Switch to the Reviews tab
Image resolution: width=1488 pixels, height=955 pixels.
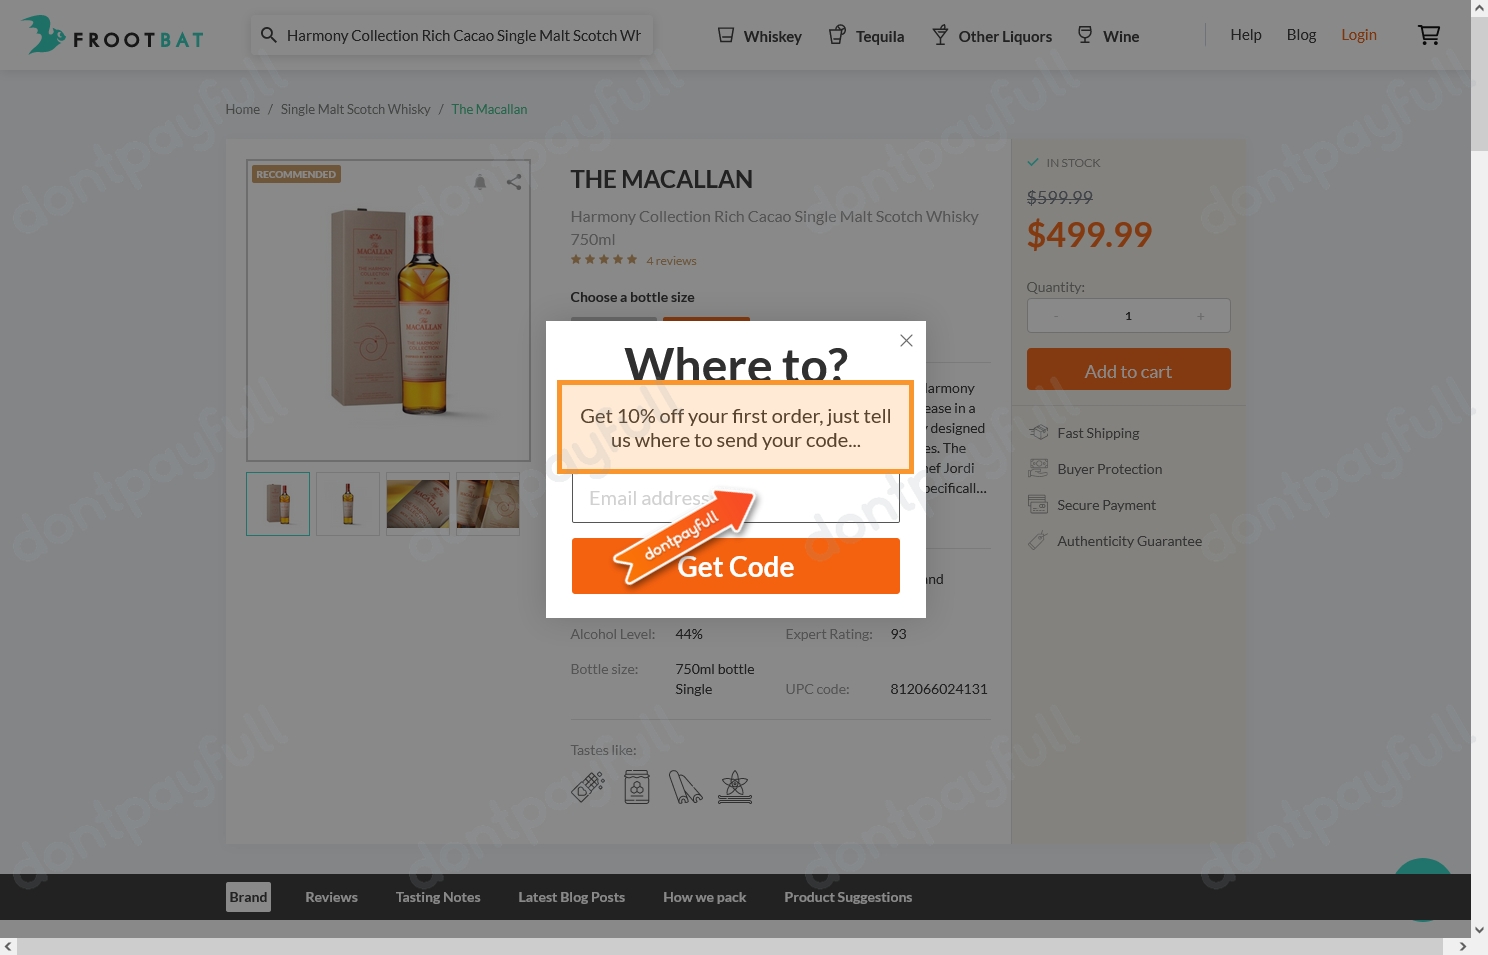(x=331, y=897)
